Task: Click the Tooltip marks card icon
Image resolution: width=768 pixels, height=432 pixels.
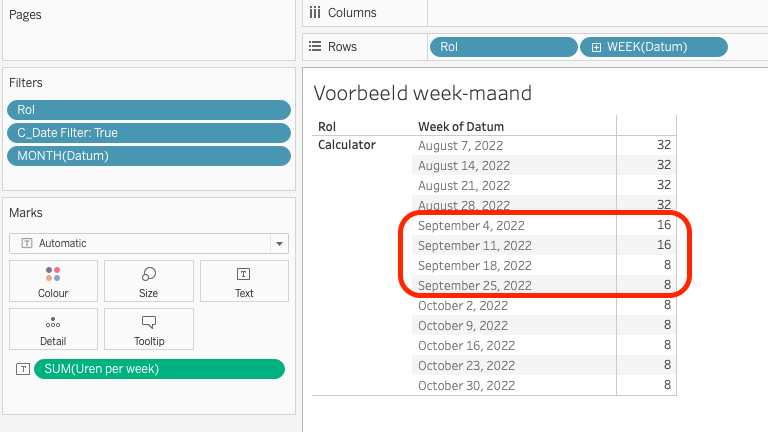Action: click(148, 322)
